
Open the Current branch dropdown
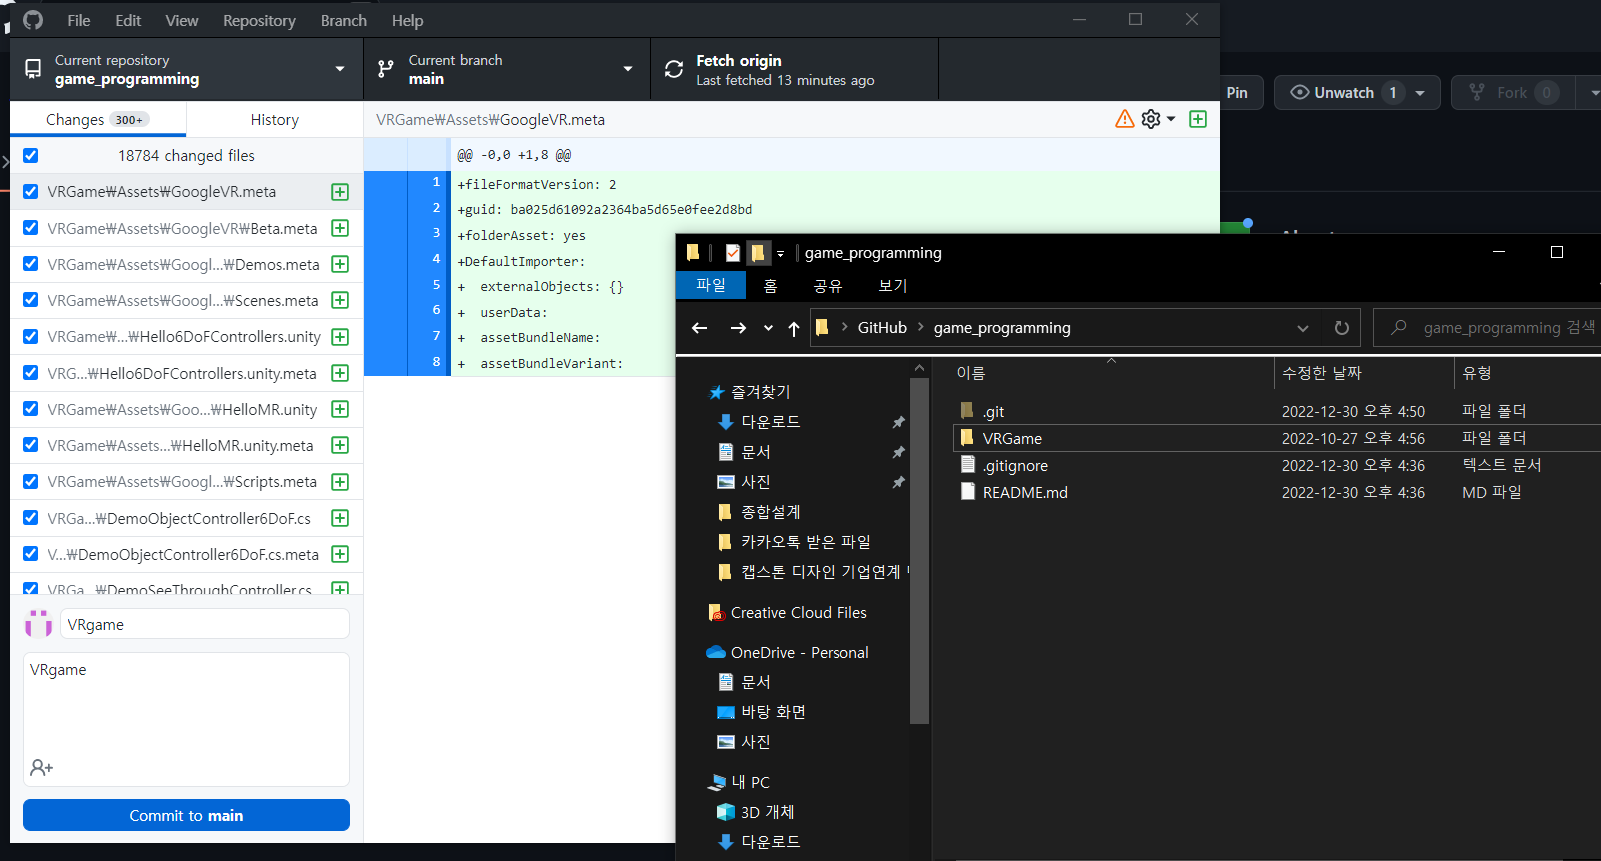coord(507,69)
